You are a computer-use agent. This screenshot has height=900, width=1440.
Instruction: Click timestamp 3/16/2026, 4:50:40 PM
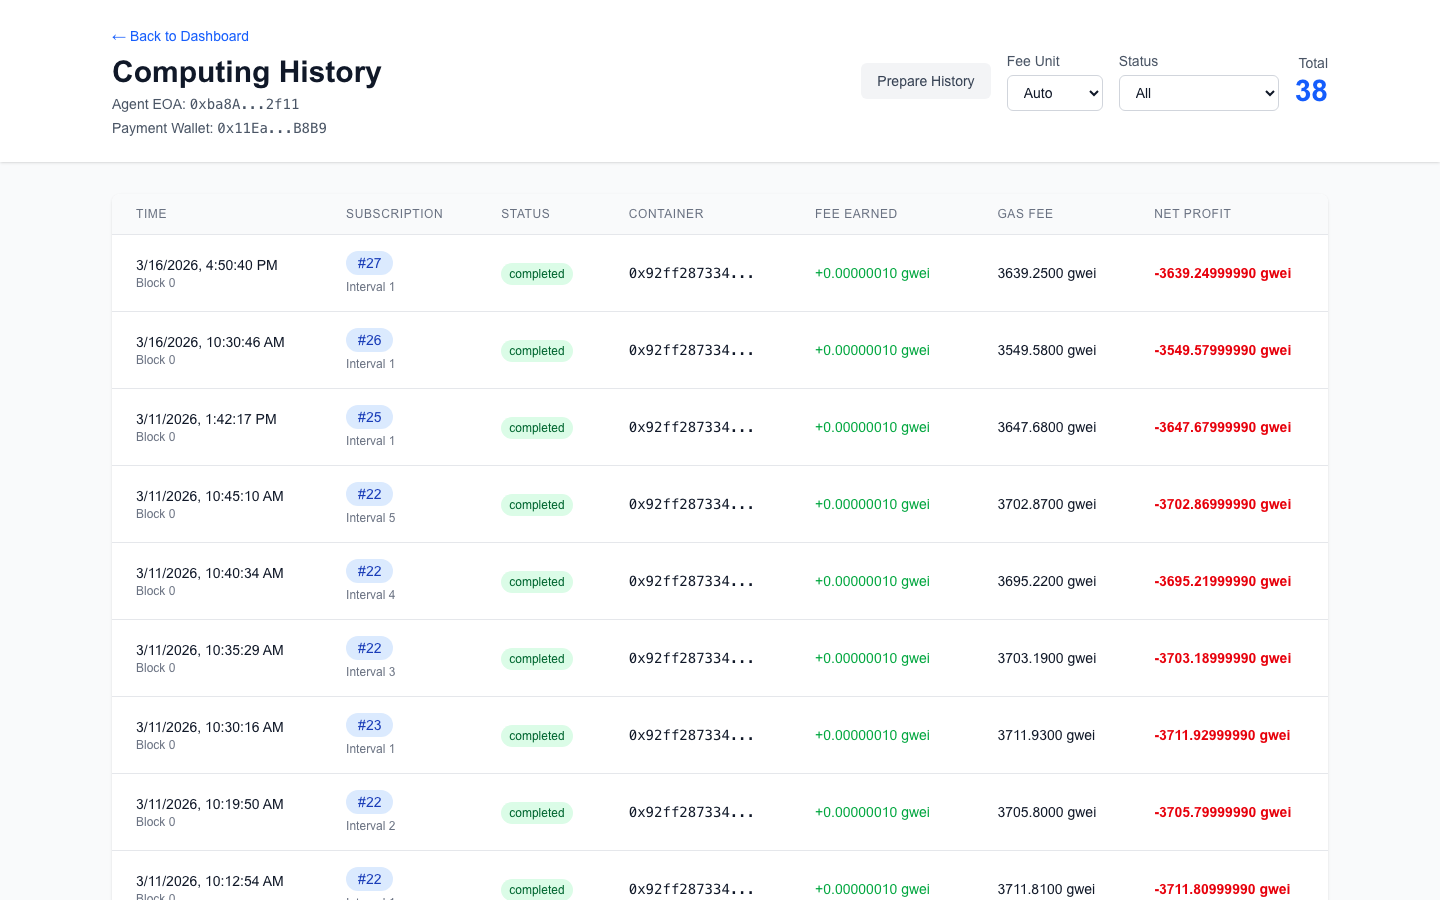[x=207, y=265]
